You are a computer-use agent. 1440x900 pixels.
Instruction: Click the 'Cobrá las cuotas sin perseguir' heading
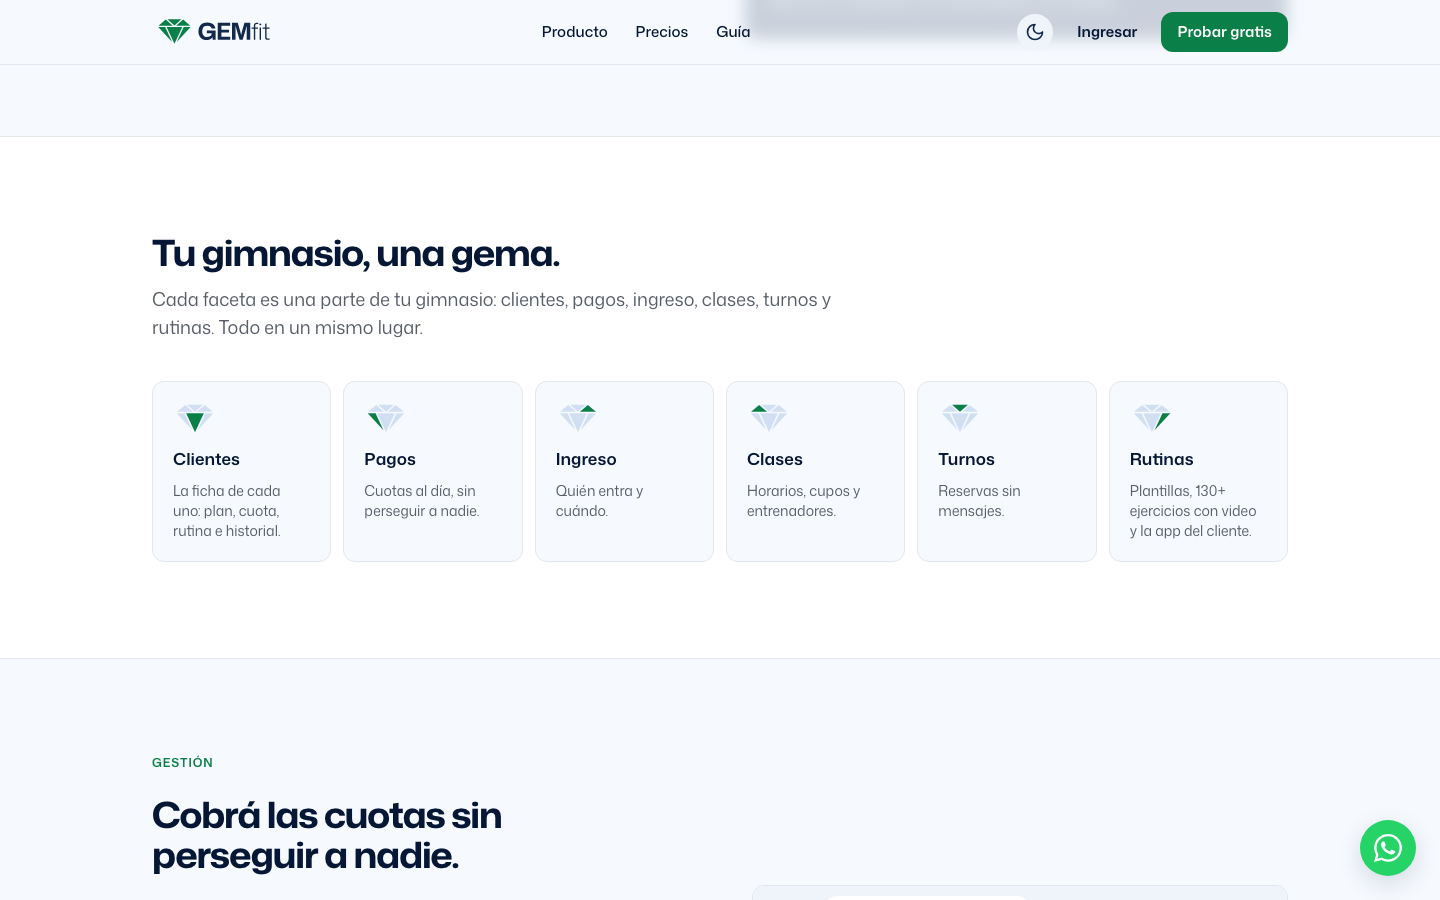click(327, 835)
